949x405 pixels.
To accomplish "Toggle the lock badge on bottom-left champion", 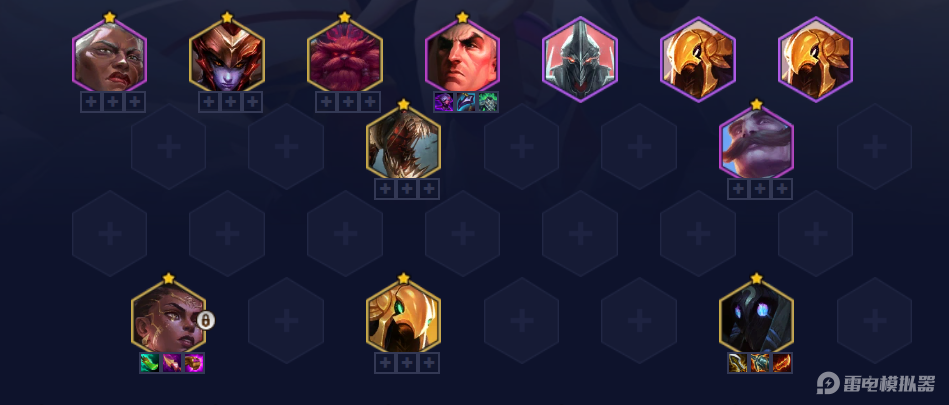I will tap(206, 320).
